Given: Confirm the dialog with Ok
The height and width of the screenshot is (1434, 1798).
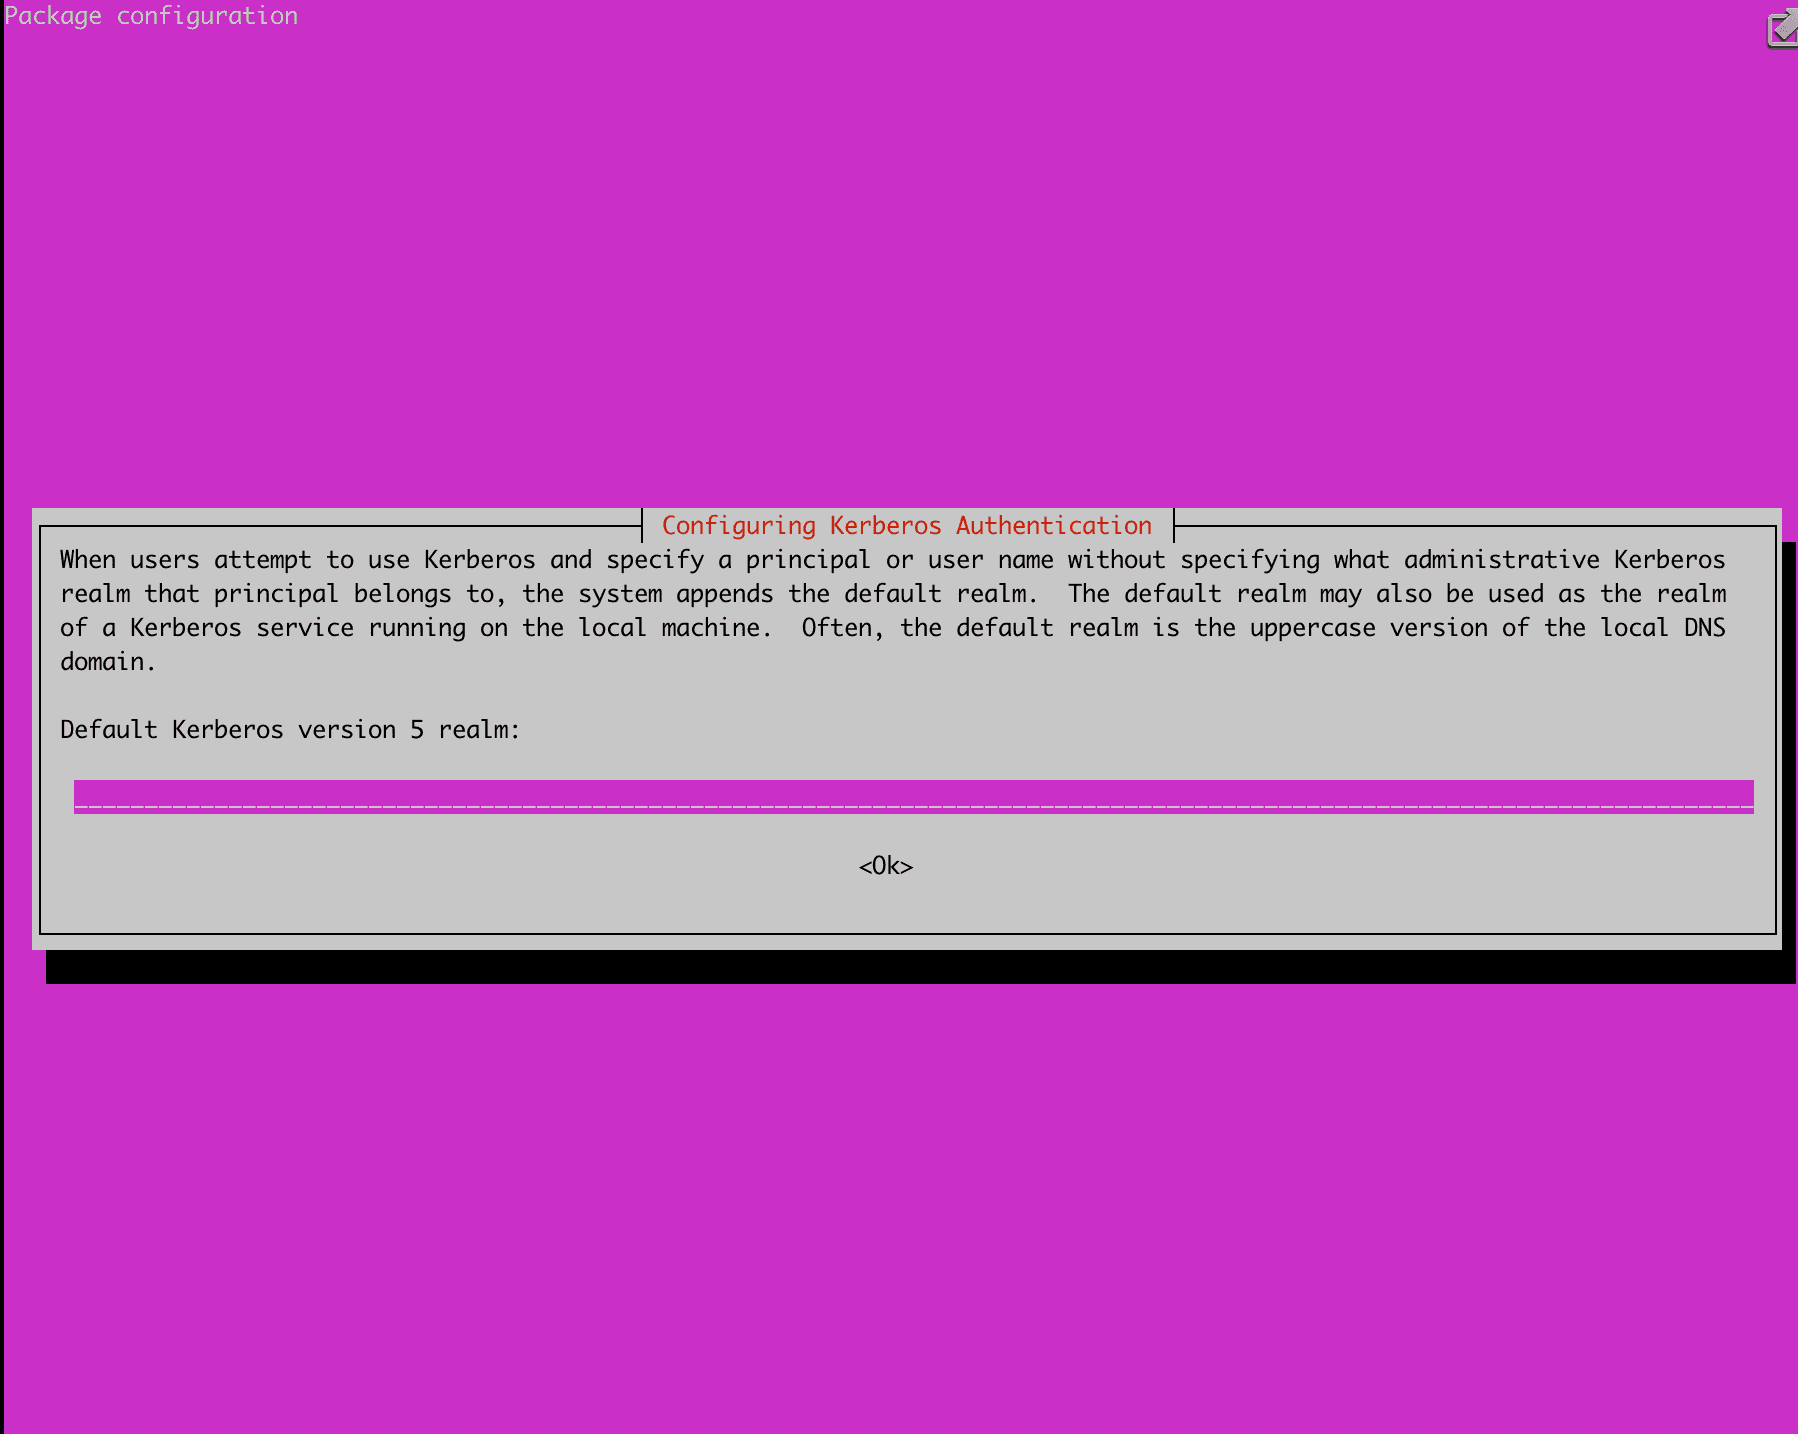Looking at the screenshot, I should pos(886,866).
